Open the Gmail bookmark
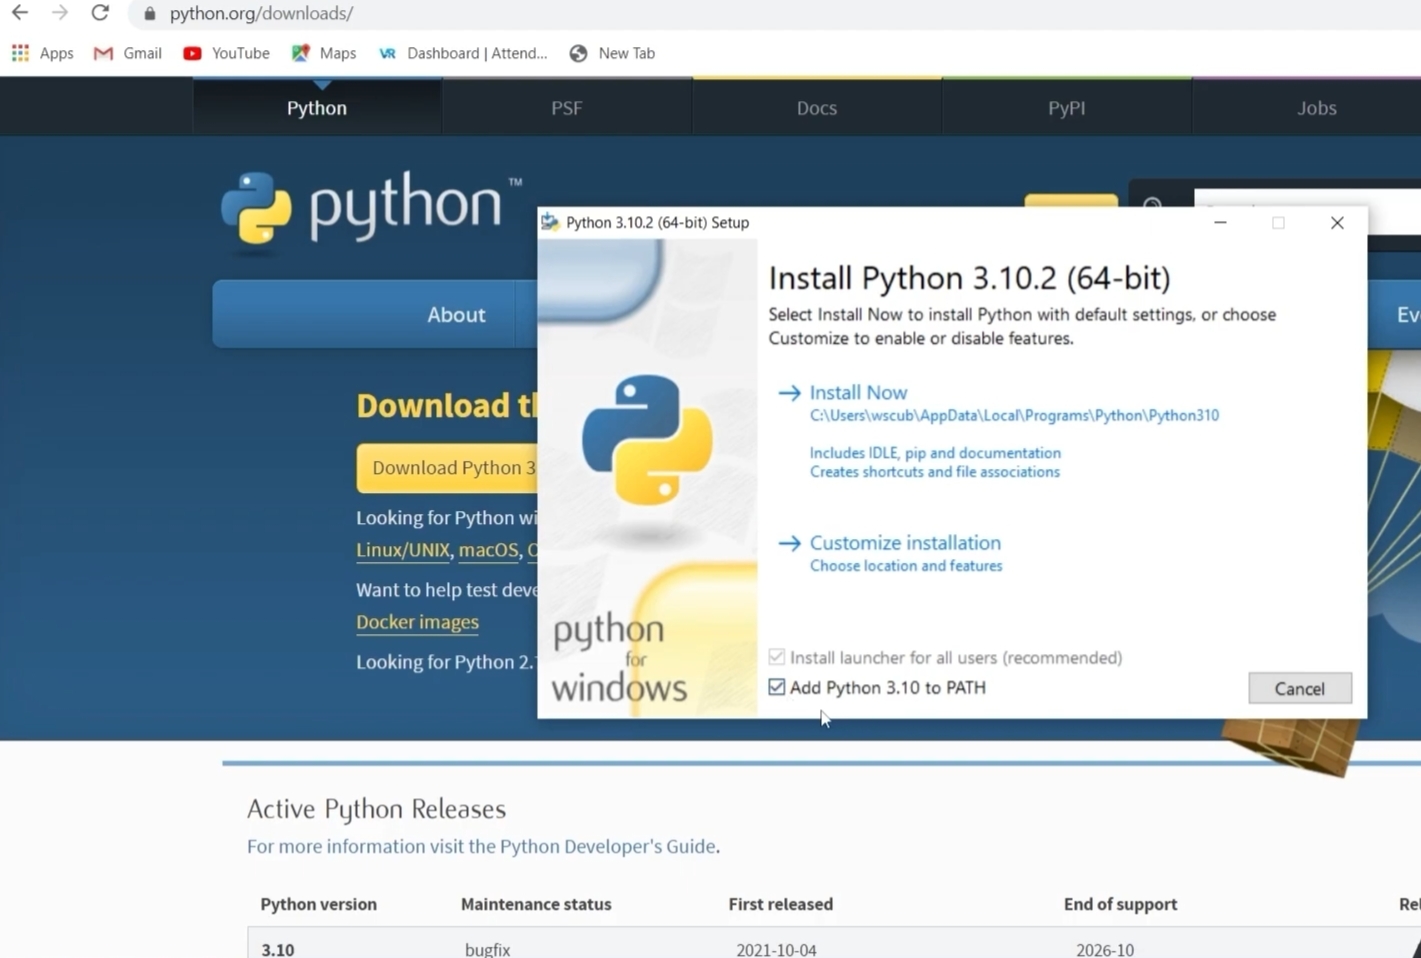This screenshot has height=958, width=1421. coord(127,53)
